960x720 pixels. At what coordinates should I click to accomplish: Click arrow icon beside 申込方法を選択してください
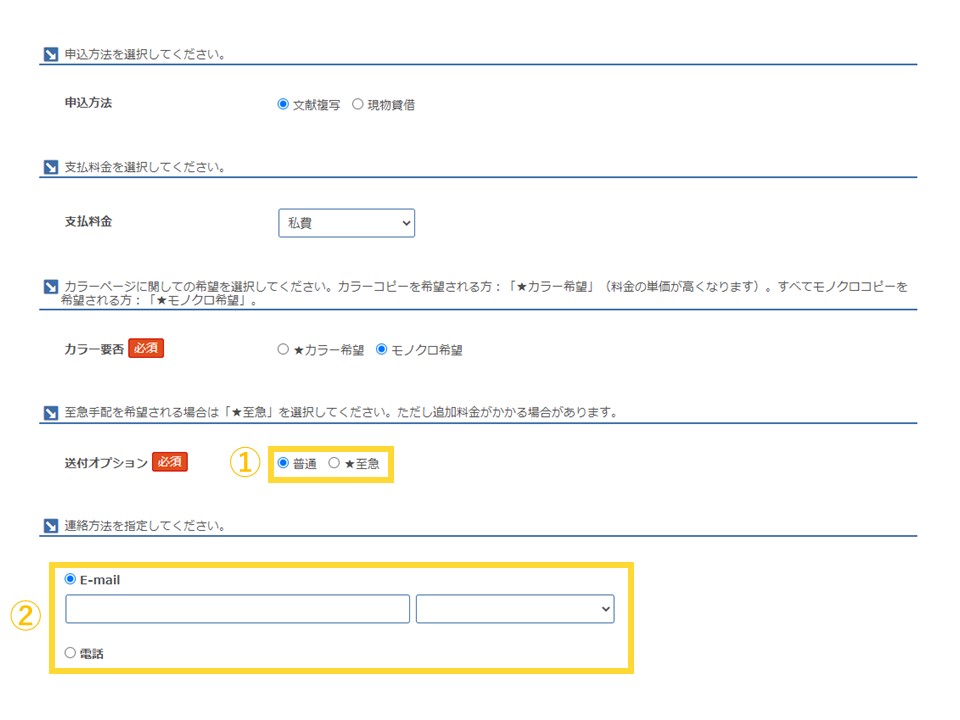51,54
